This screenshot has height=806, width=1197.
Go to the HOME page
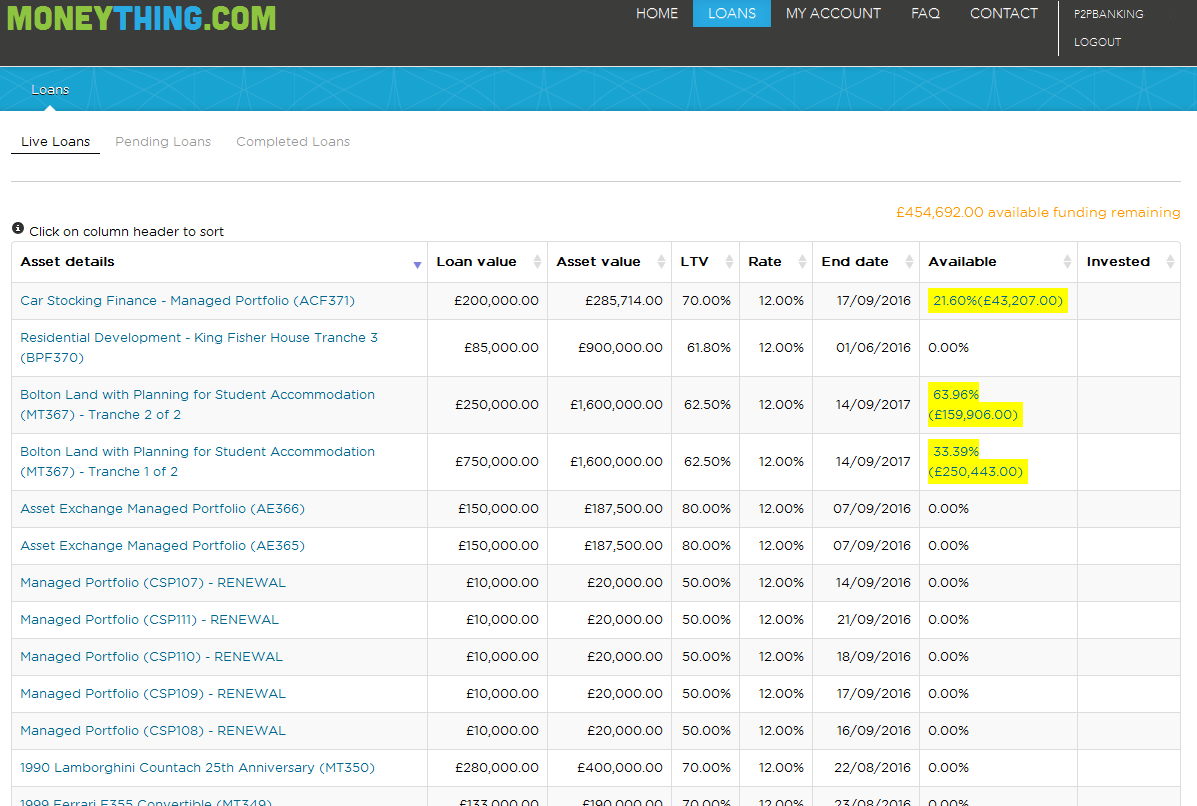pos(657,14)
